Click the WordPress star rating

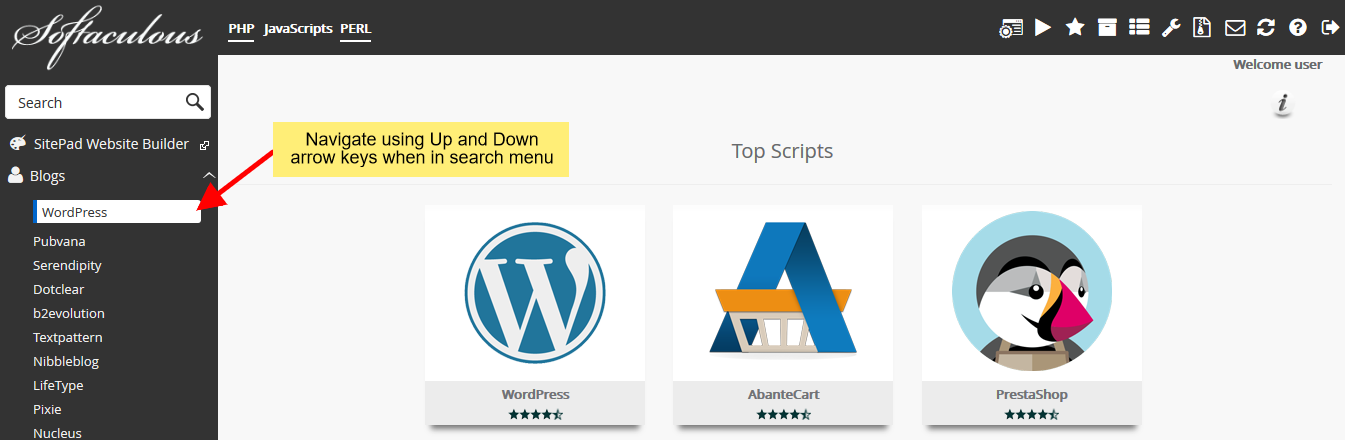coord(535,413)
